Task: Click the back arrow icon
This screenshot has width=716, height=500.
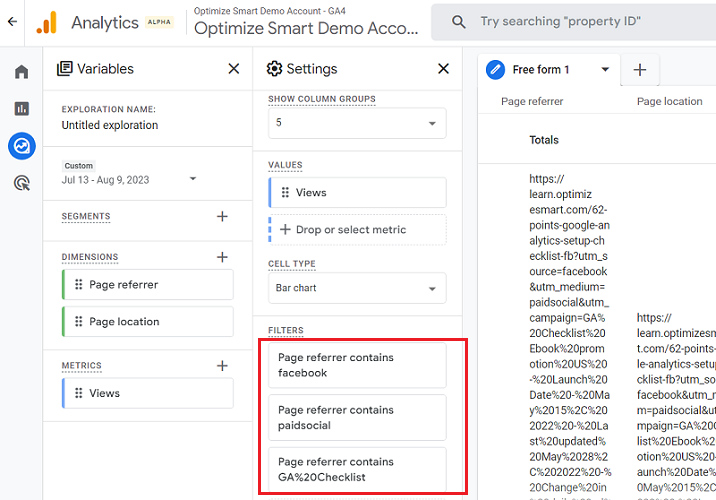Action: tap(12, 21)
